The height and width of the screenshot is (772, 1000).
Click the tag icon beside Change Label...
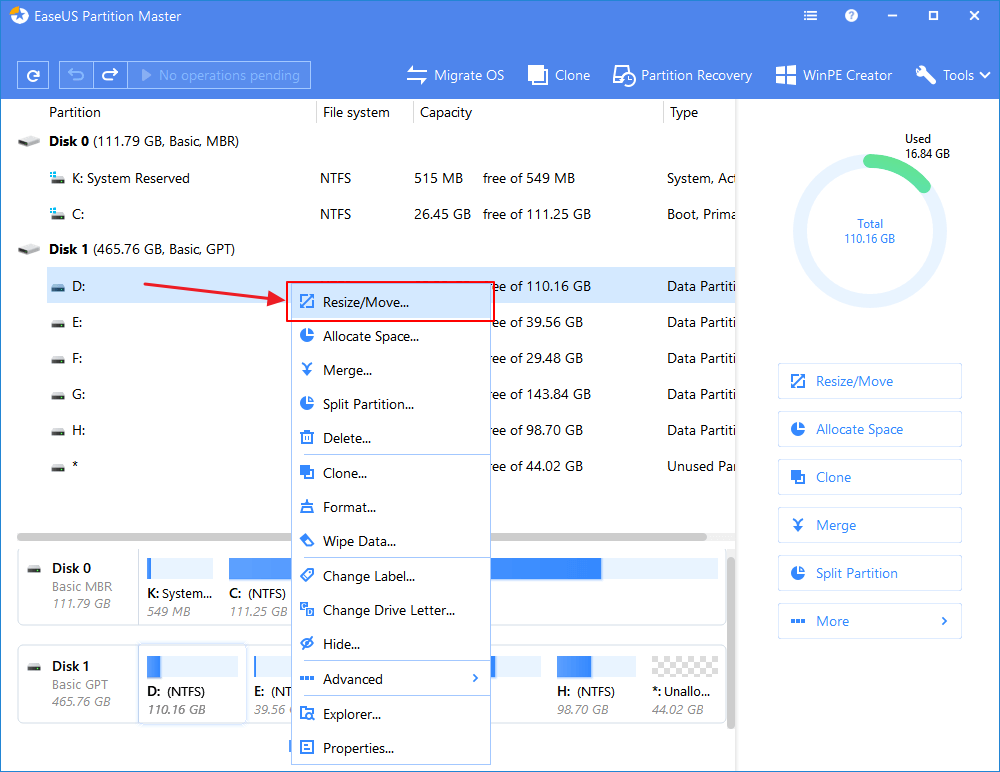307,575
